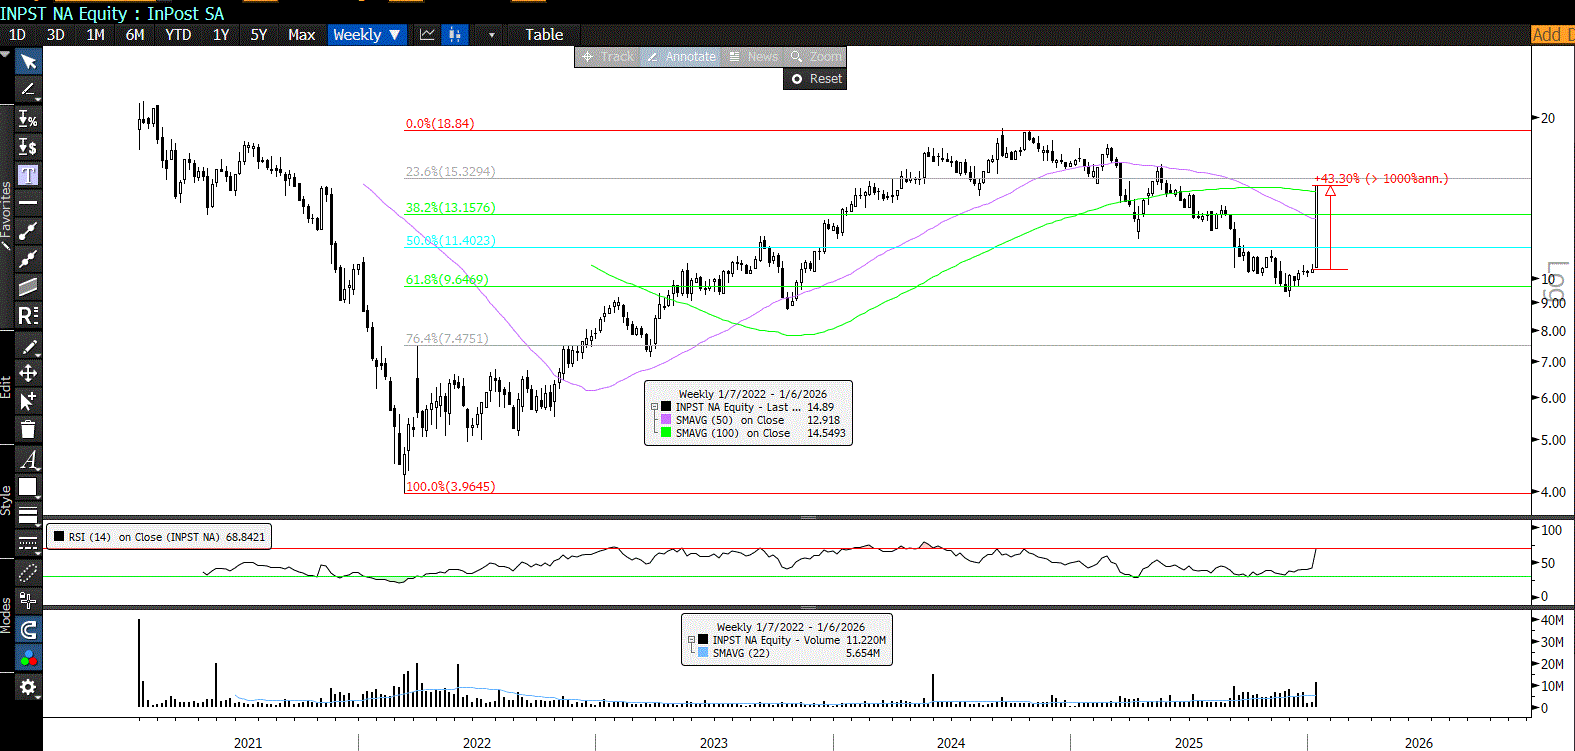Toggle Annotate mode in chart toolbar
1575x751 pixels.
tap(681, 57)
